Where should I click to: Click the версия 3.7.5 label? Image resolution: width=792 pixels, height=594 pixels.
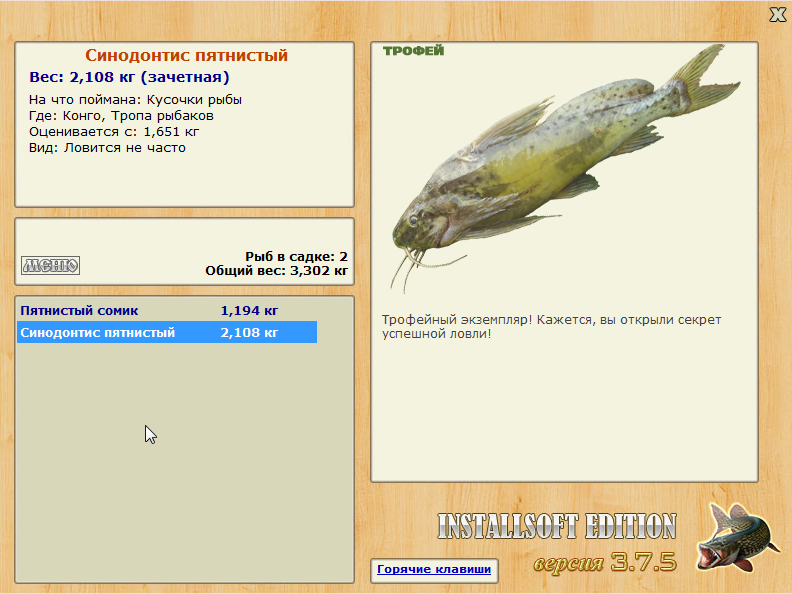[x=605, y=562]
